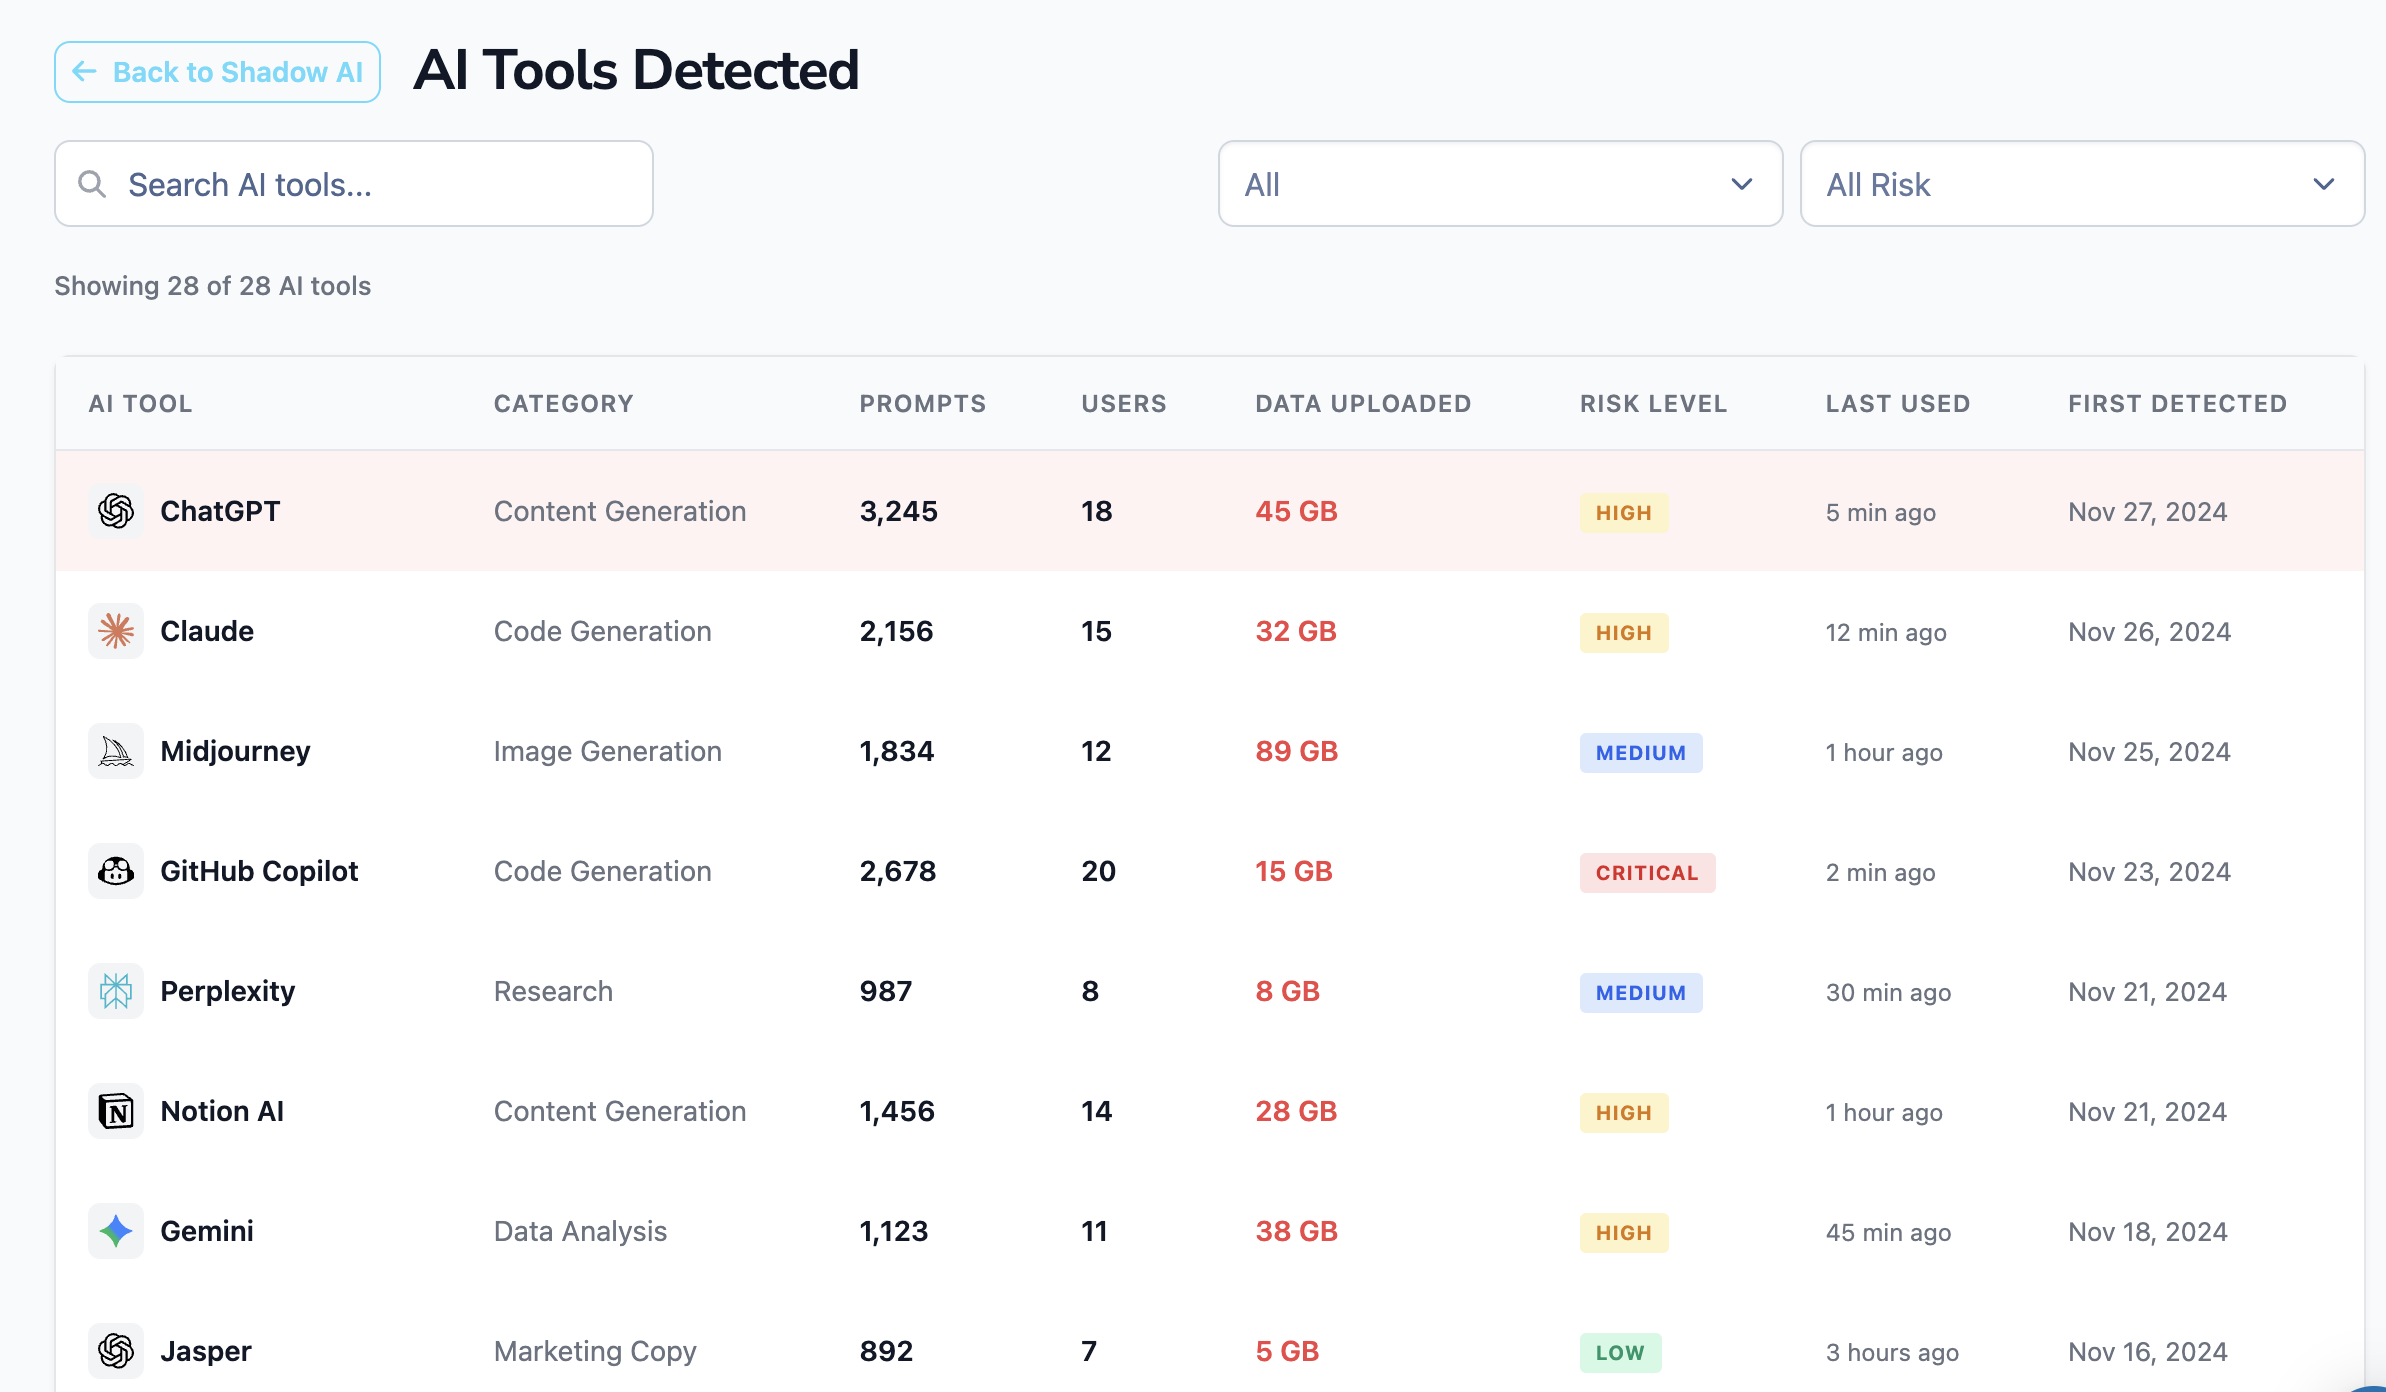Open the Gemini tool name
2386x1392 pixels.
click(207, 1231)
